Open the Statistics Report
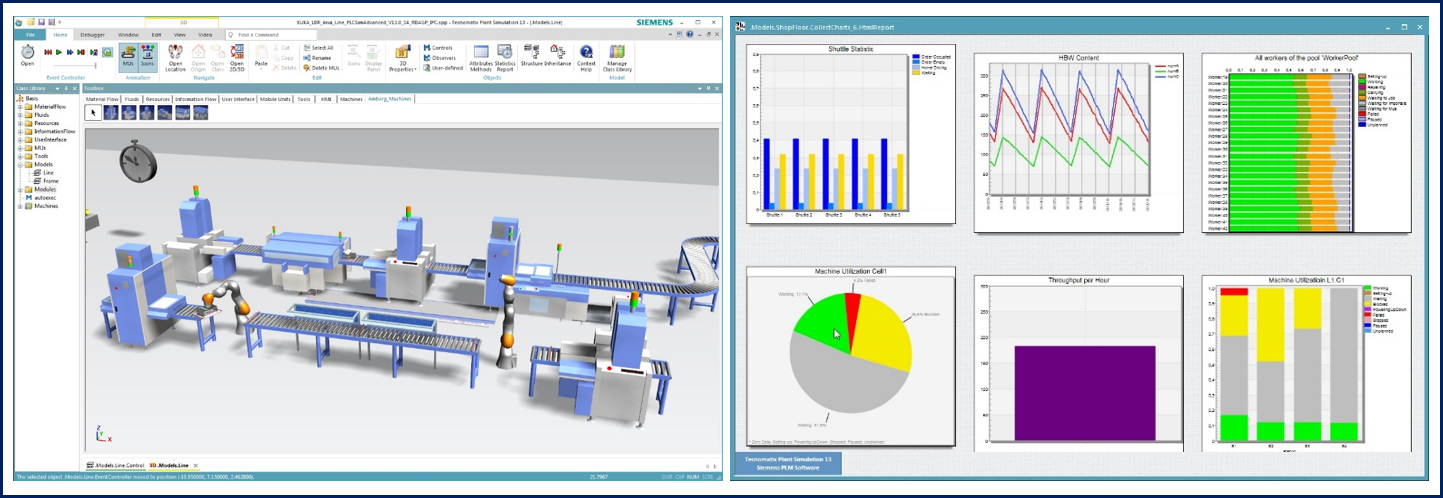The width and height of the screenshot is (1443, 498). [504, 55]
